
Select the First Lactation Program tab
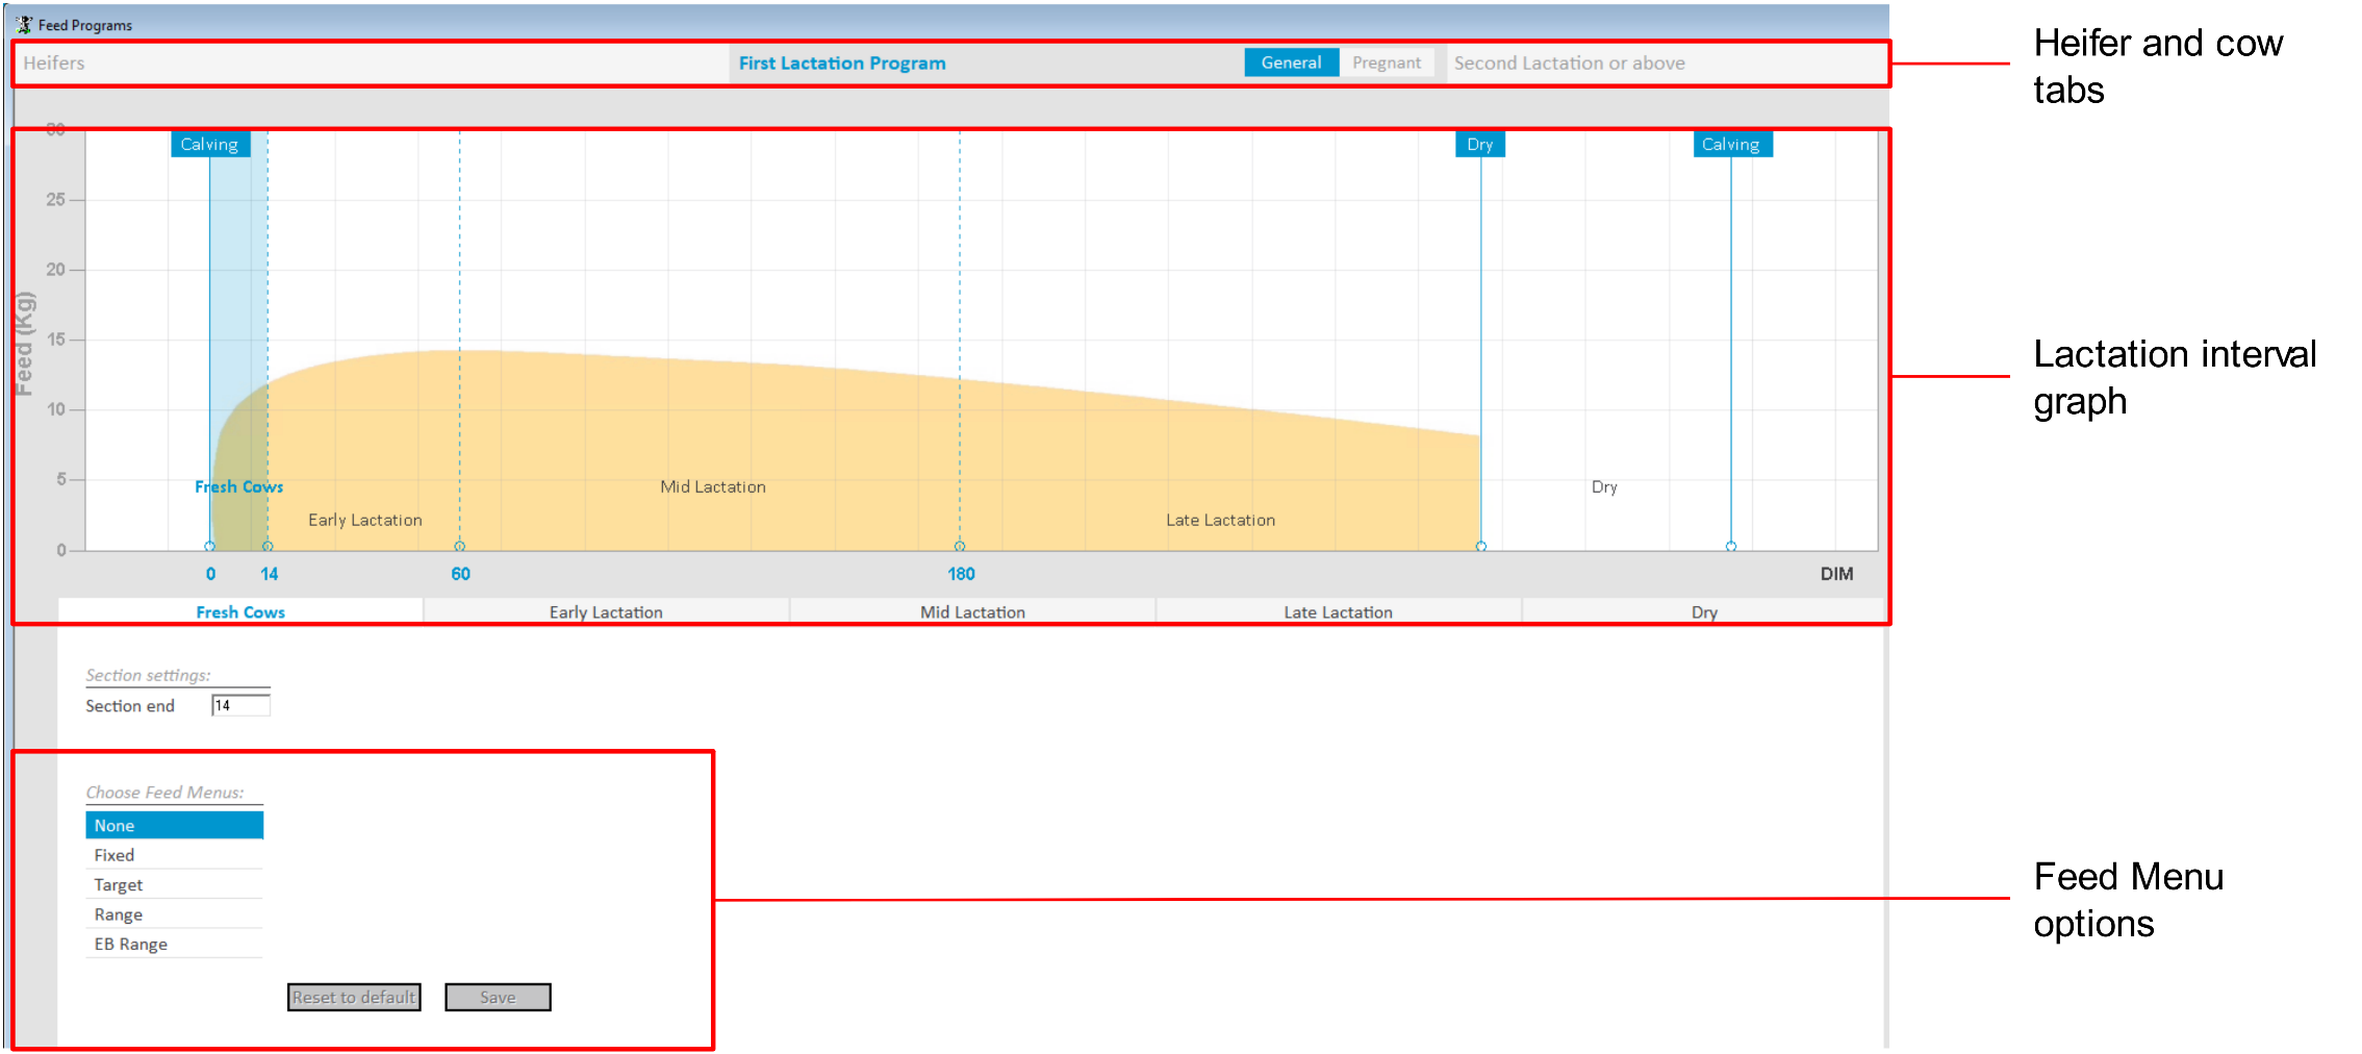coord(841,63)
